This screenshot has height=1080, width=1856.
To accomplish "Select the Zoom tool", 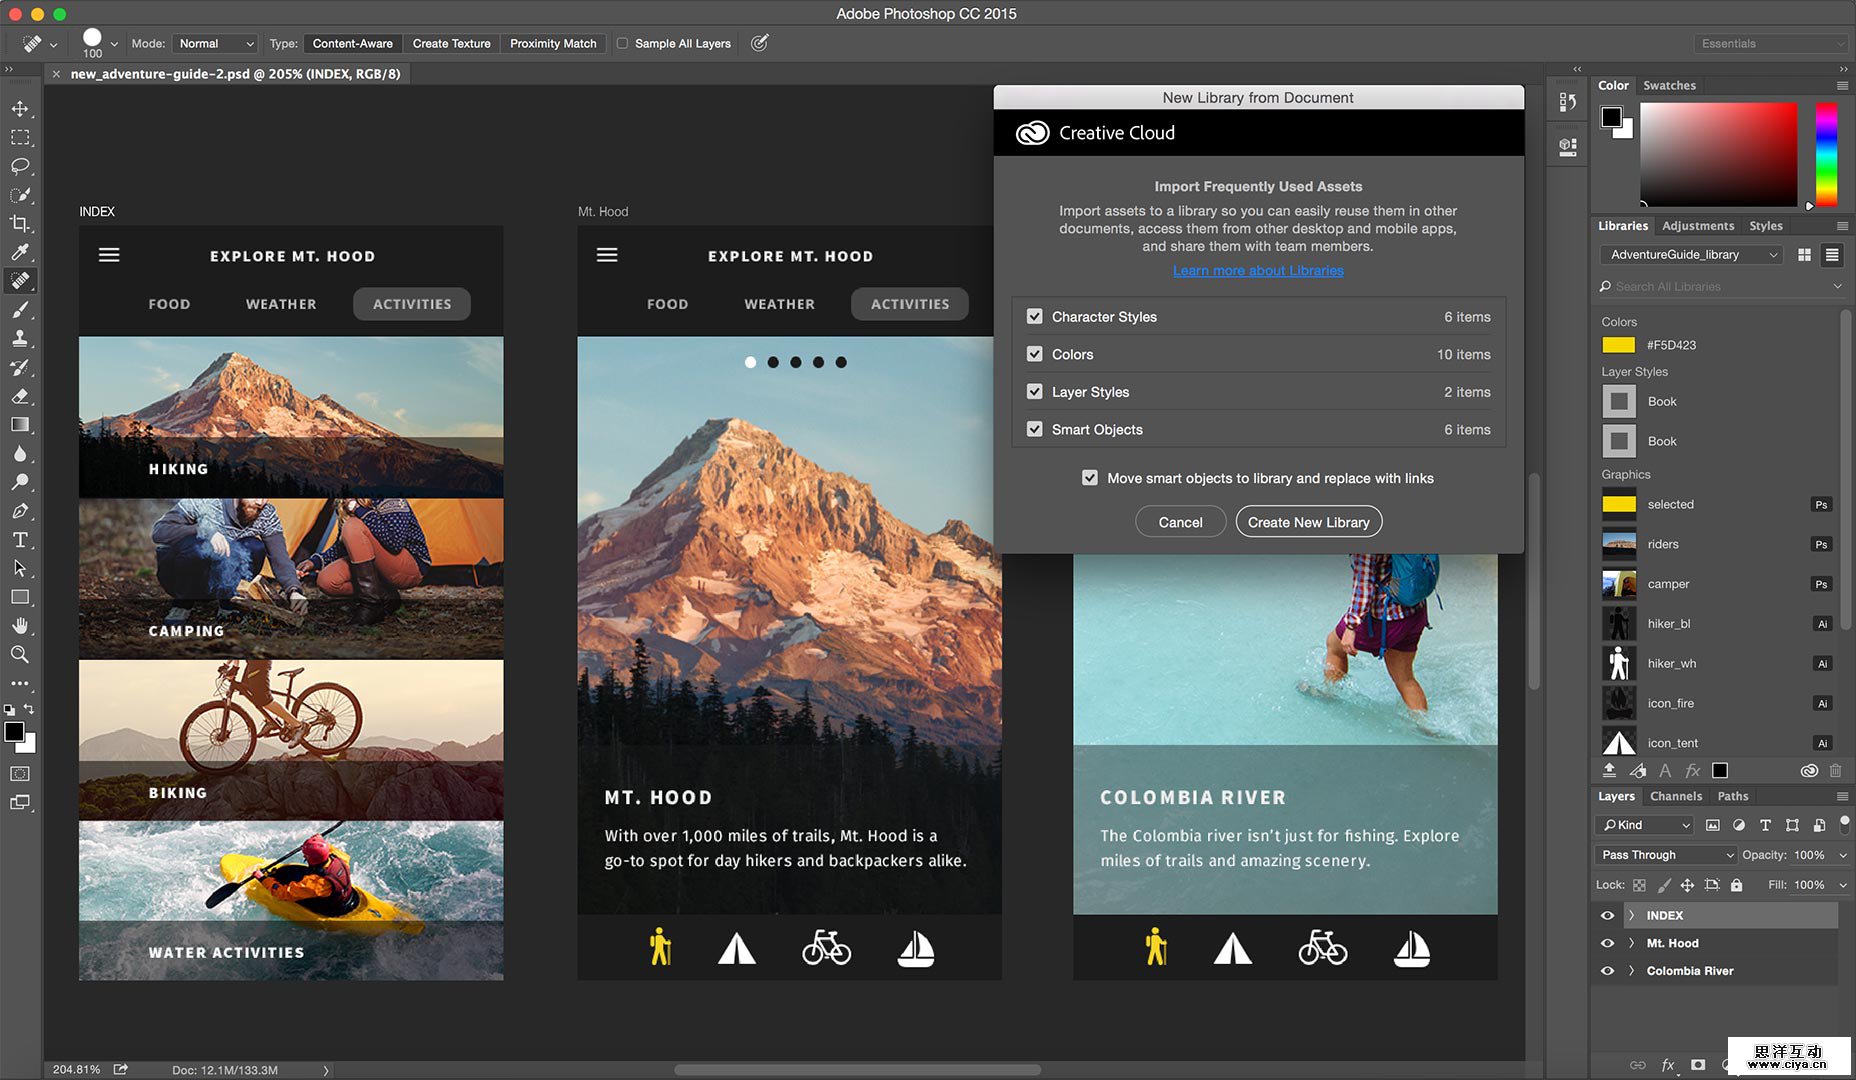I will click(20, 655).
